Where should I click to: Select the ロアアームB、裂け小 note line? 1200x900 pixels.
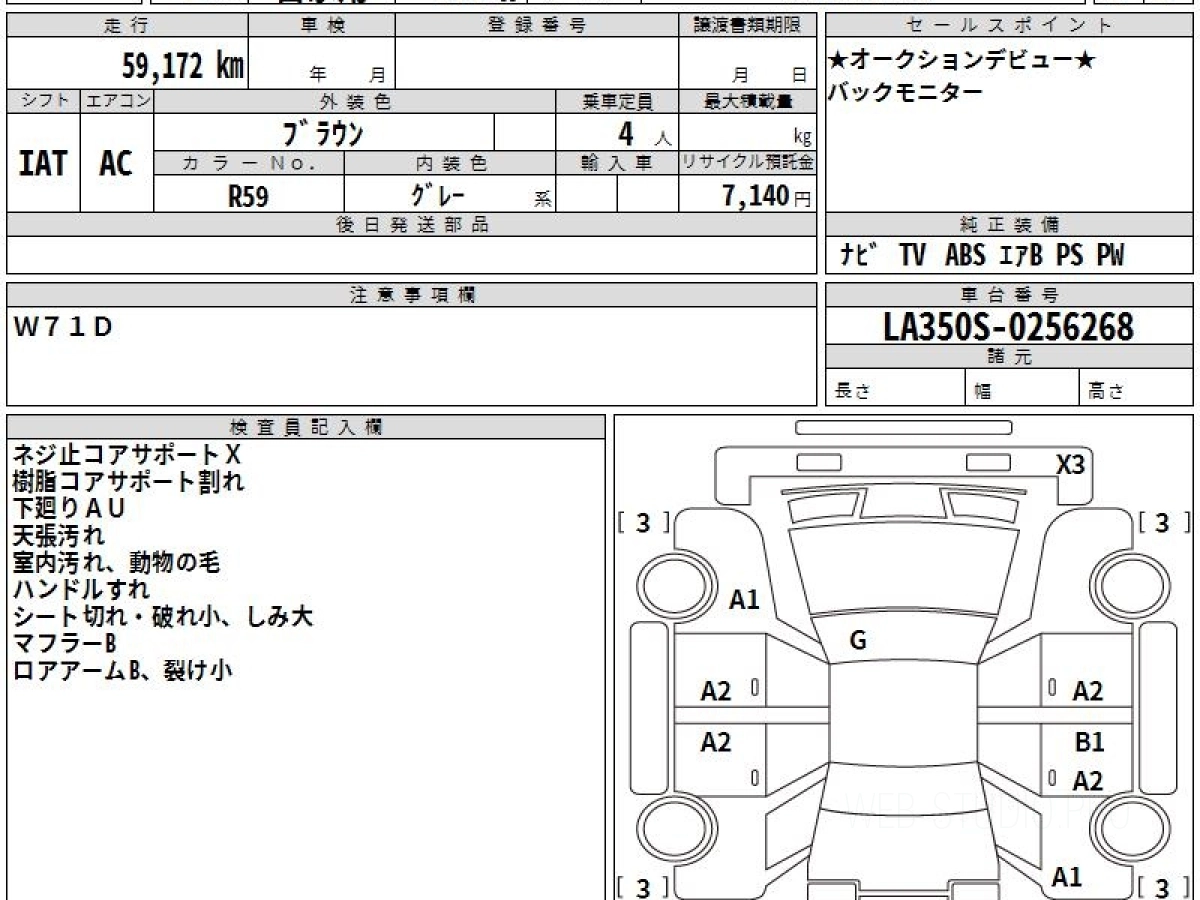[122, 670]
